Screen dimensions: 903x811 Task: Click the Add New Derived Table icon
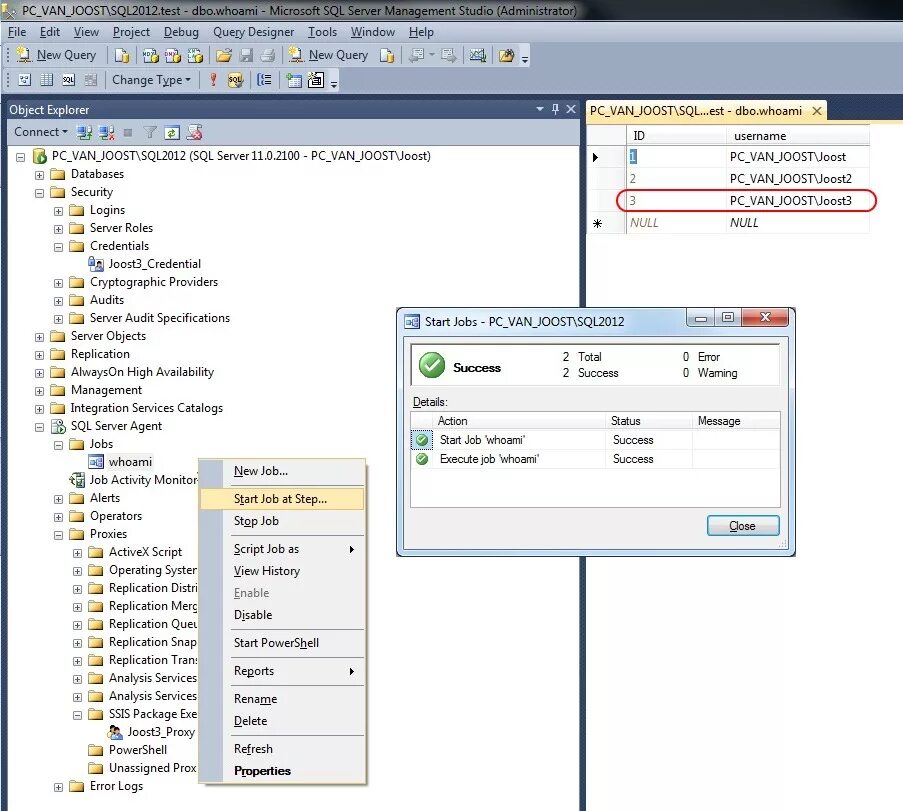pyautogui.click(x=316, y=79)
